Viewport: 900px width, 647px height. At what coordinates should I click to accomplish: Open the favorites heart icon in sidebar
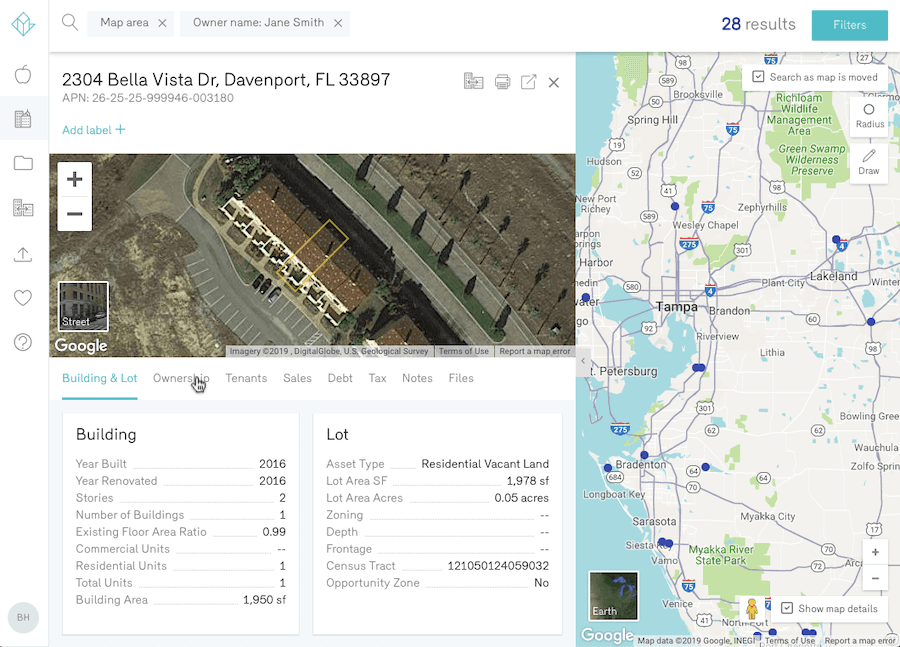(23, 298)
